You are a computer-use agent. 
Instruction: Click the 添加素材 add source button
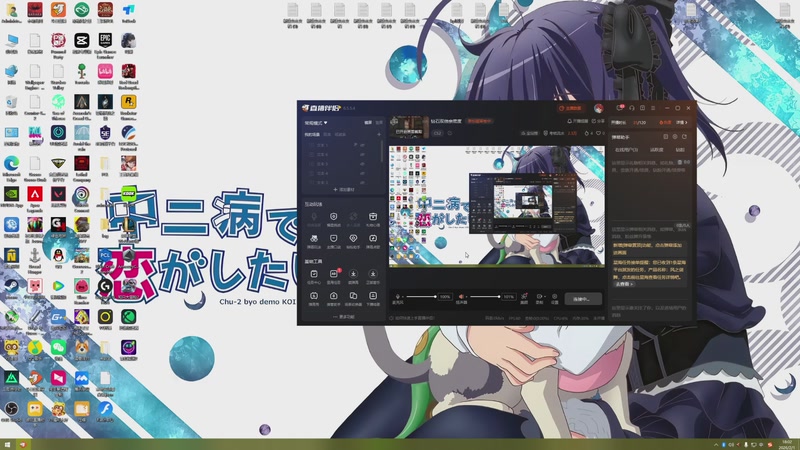coord(344,190)
